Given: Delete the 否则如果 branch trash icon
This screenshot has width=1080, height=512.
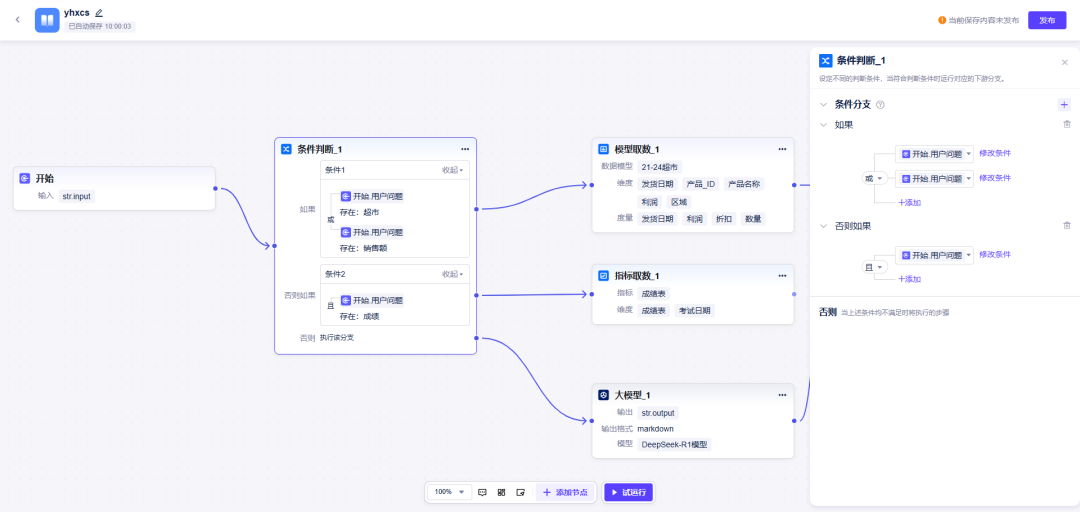Looking at the screenshot, I should tap(1067, 225).
